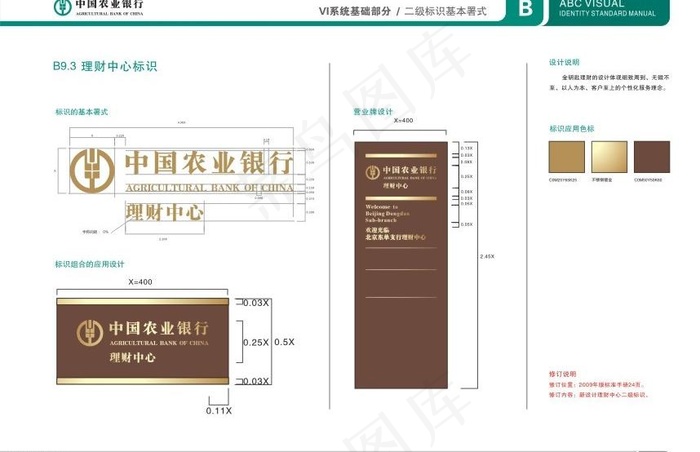Screen dimensions: 700x452
Task: Click the bottom gold bar of the horizontal sign
Action: [142, 381]
